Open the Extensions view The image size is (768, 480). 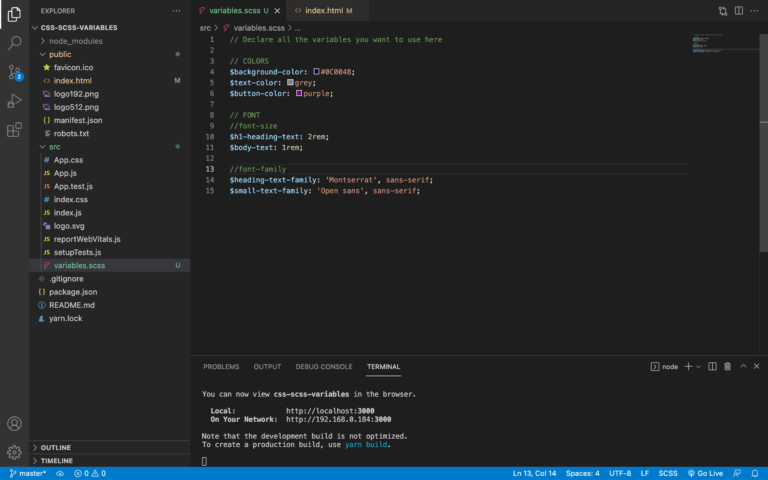pyautogui.click(x=14, y=130)
